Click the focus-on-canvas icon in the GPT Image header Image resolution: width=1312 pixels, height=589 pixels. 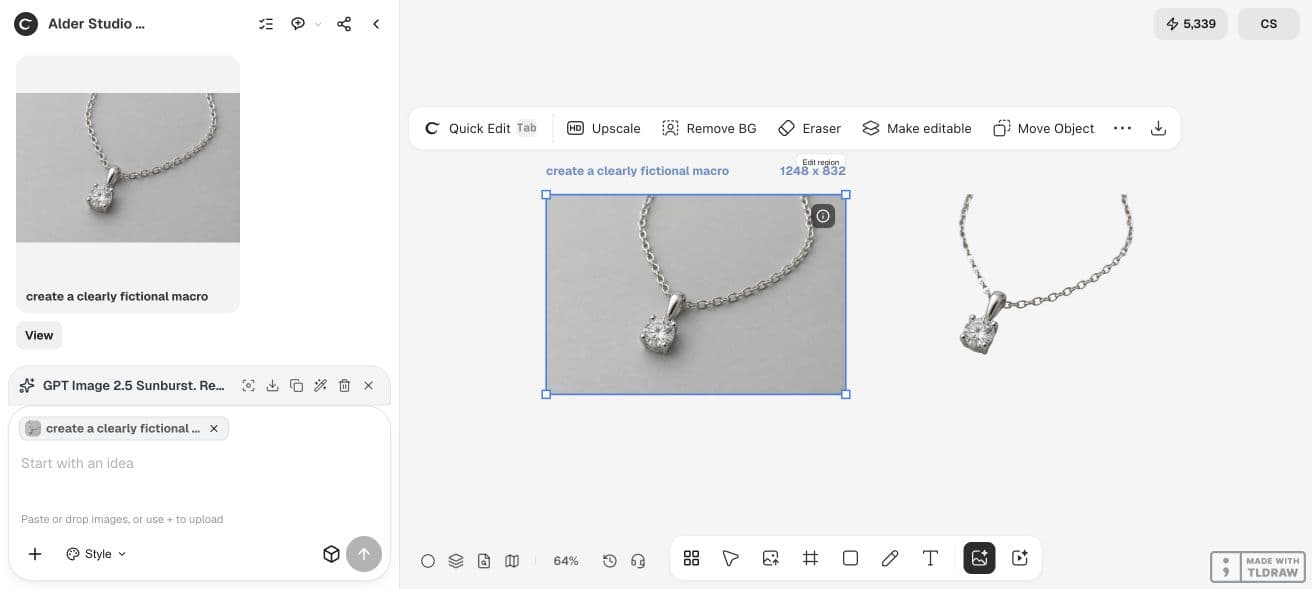pyautogui.click(x=248, y=385)
